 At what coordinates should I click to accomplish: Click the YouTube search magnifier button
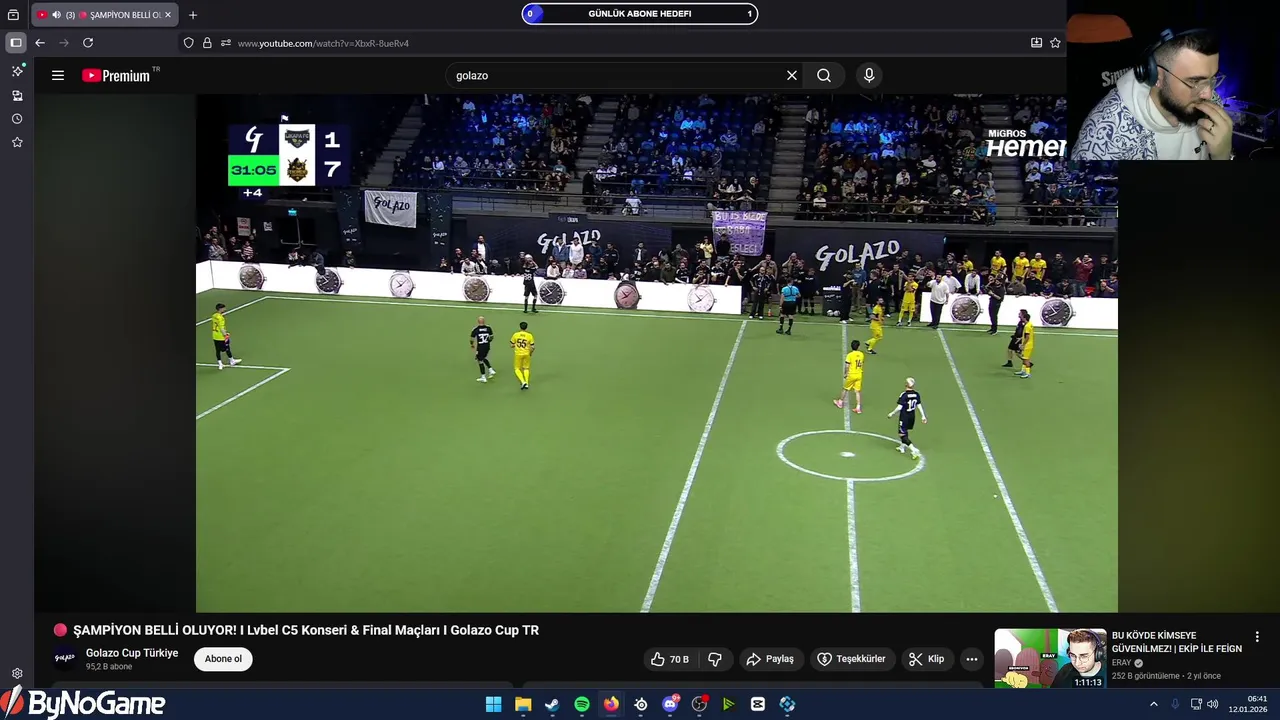coord(824,75)
